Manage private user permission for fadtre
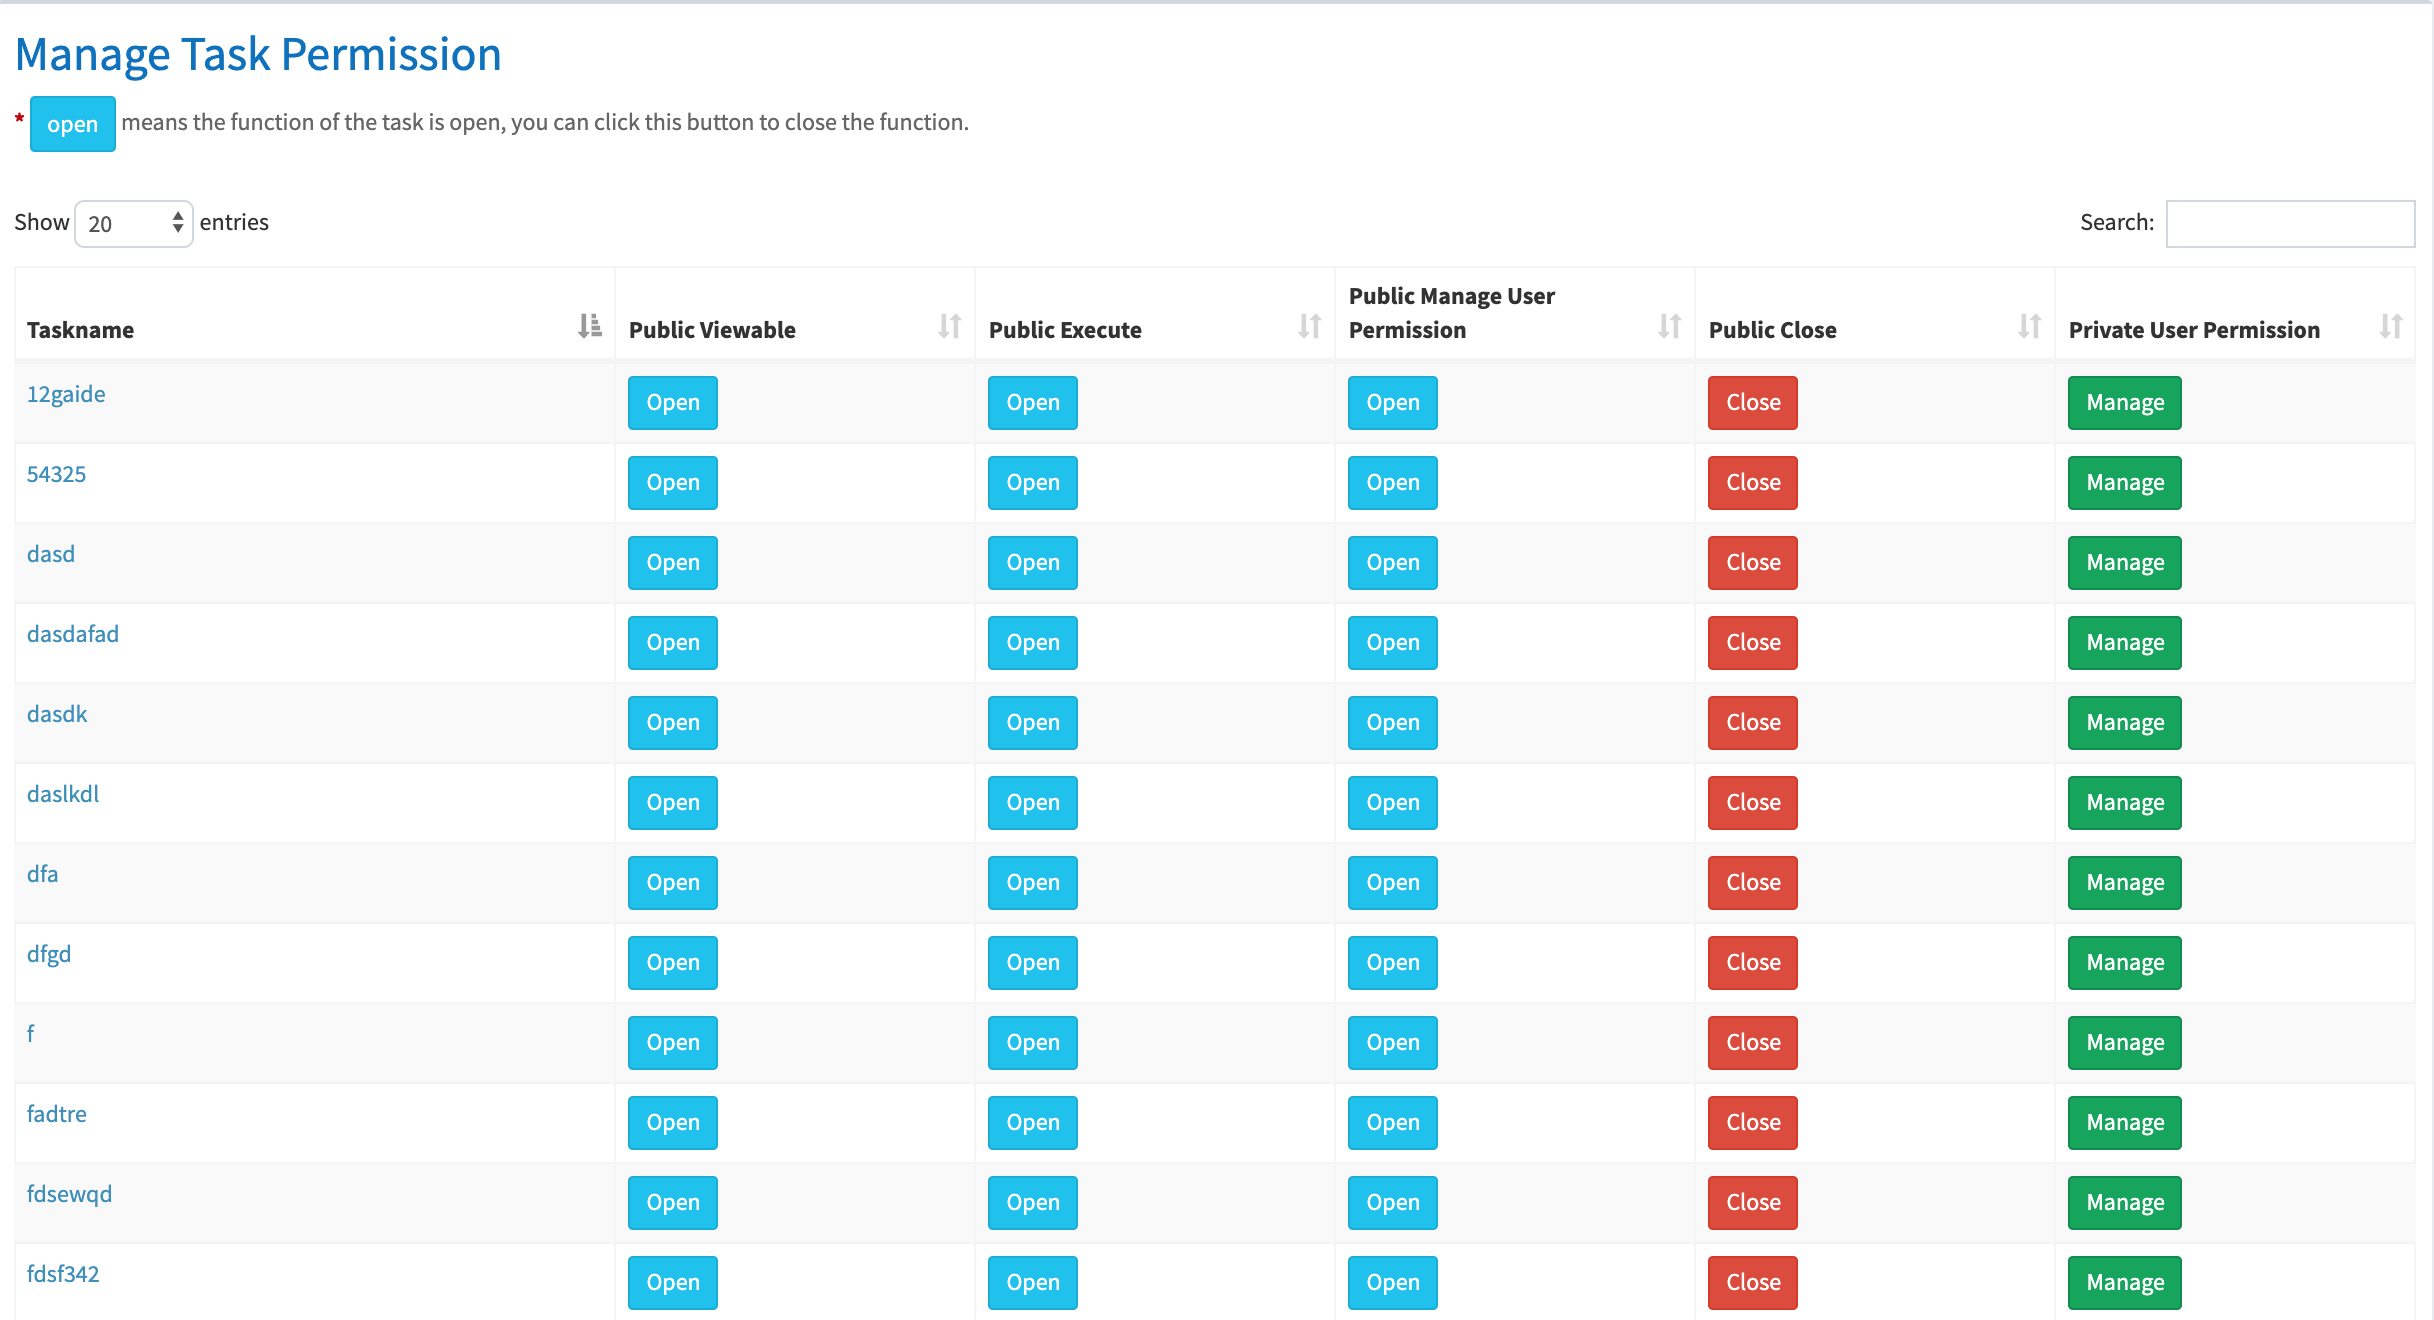The height and width of the screenshot is (1320, 2434). [x=2125, y=1123]
